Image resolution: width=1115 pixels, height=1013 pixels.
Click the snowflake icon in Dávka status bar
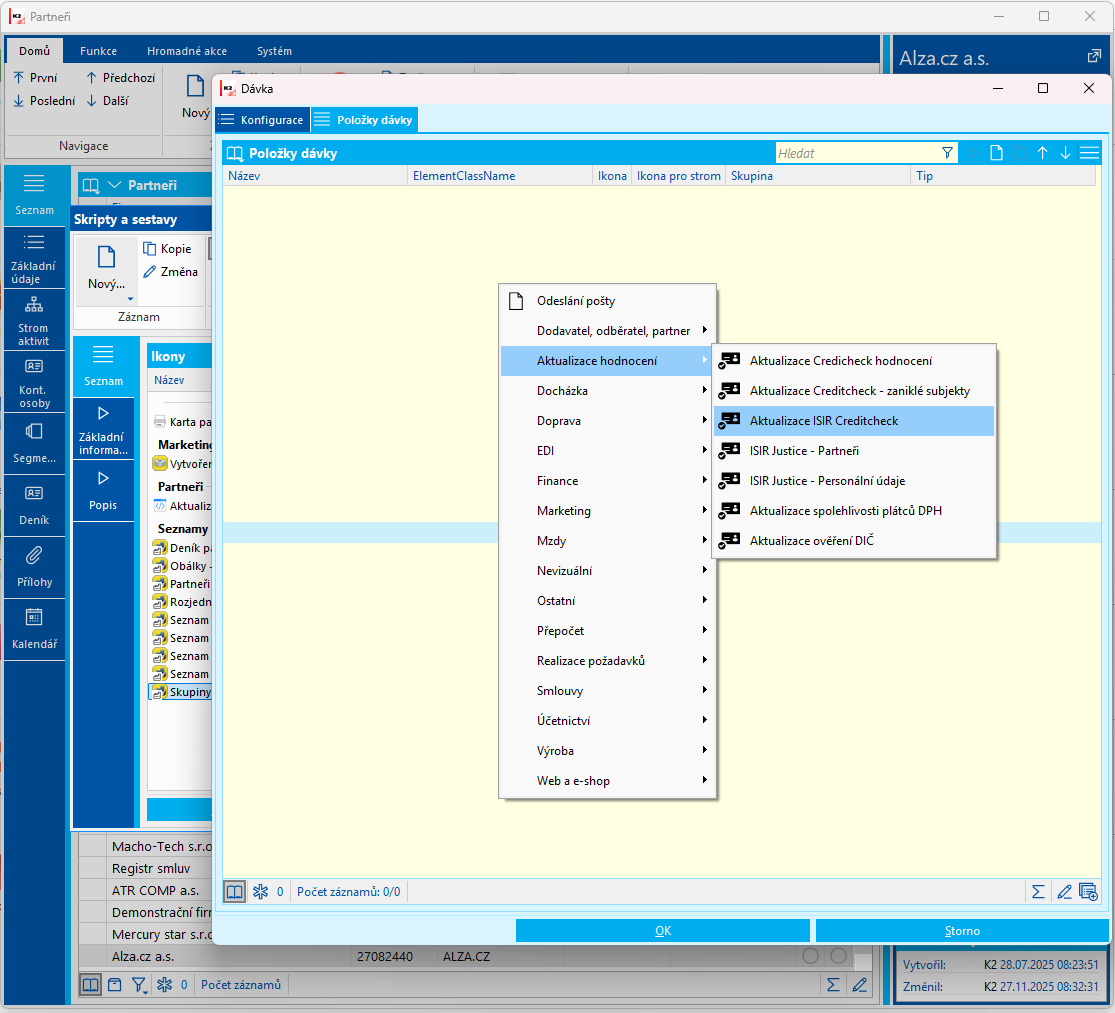[260, 891]
